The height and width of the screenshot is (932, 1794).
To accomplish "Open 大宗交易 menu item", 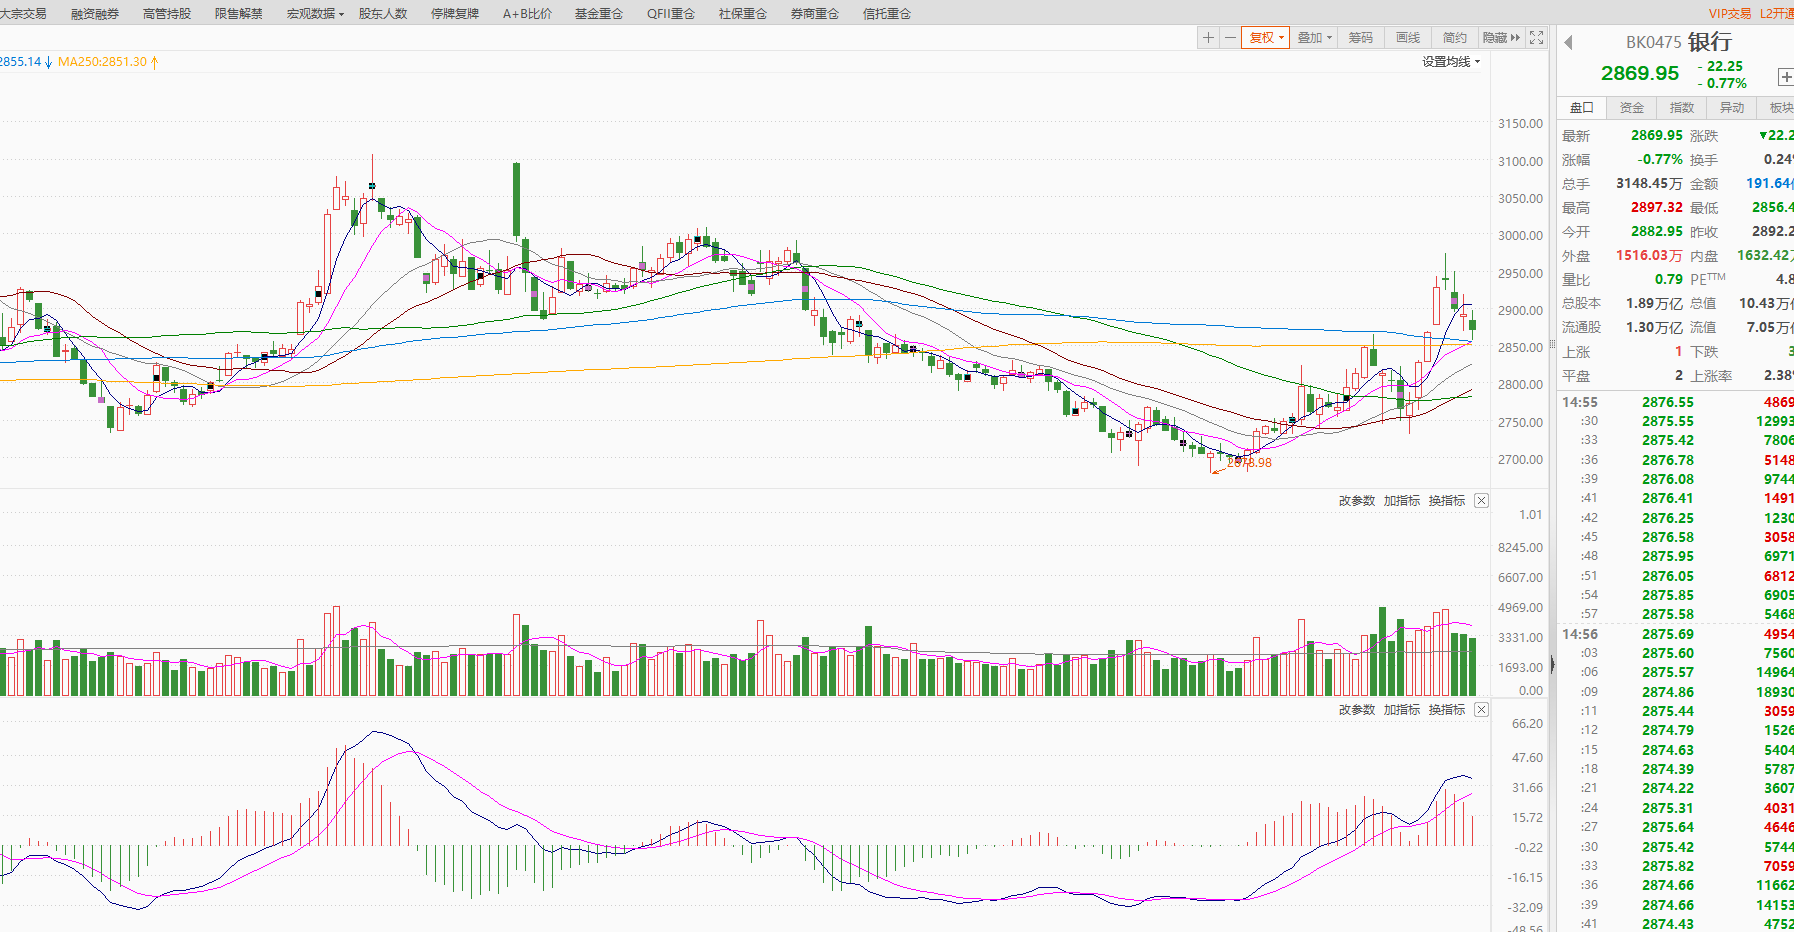I will 22,14.
